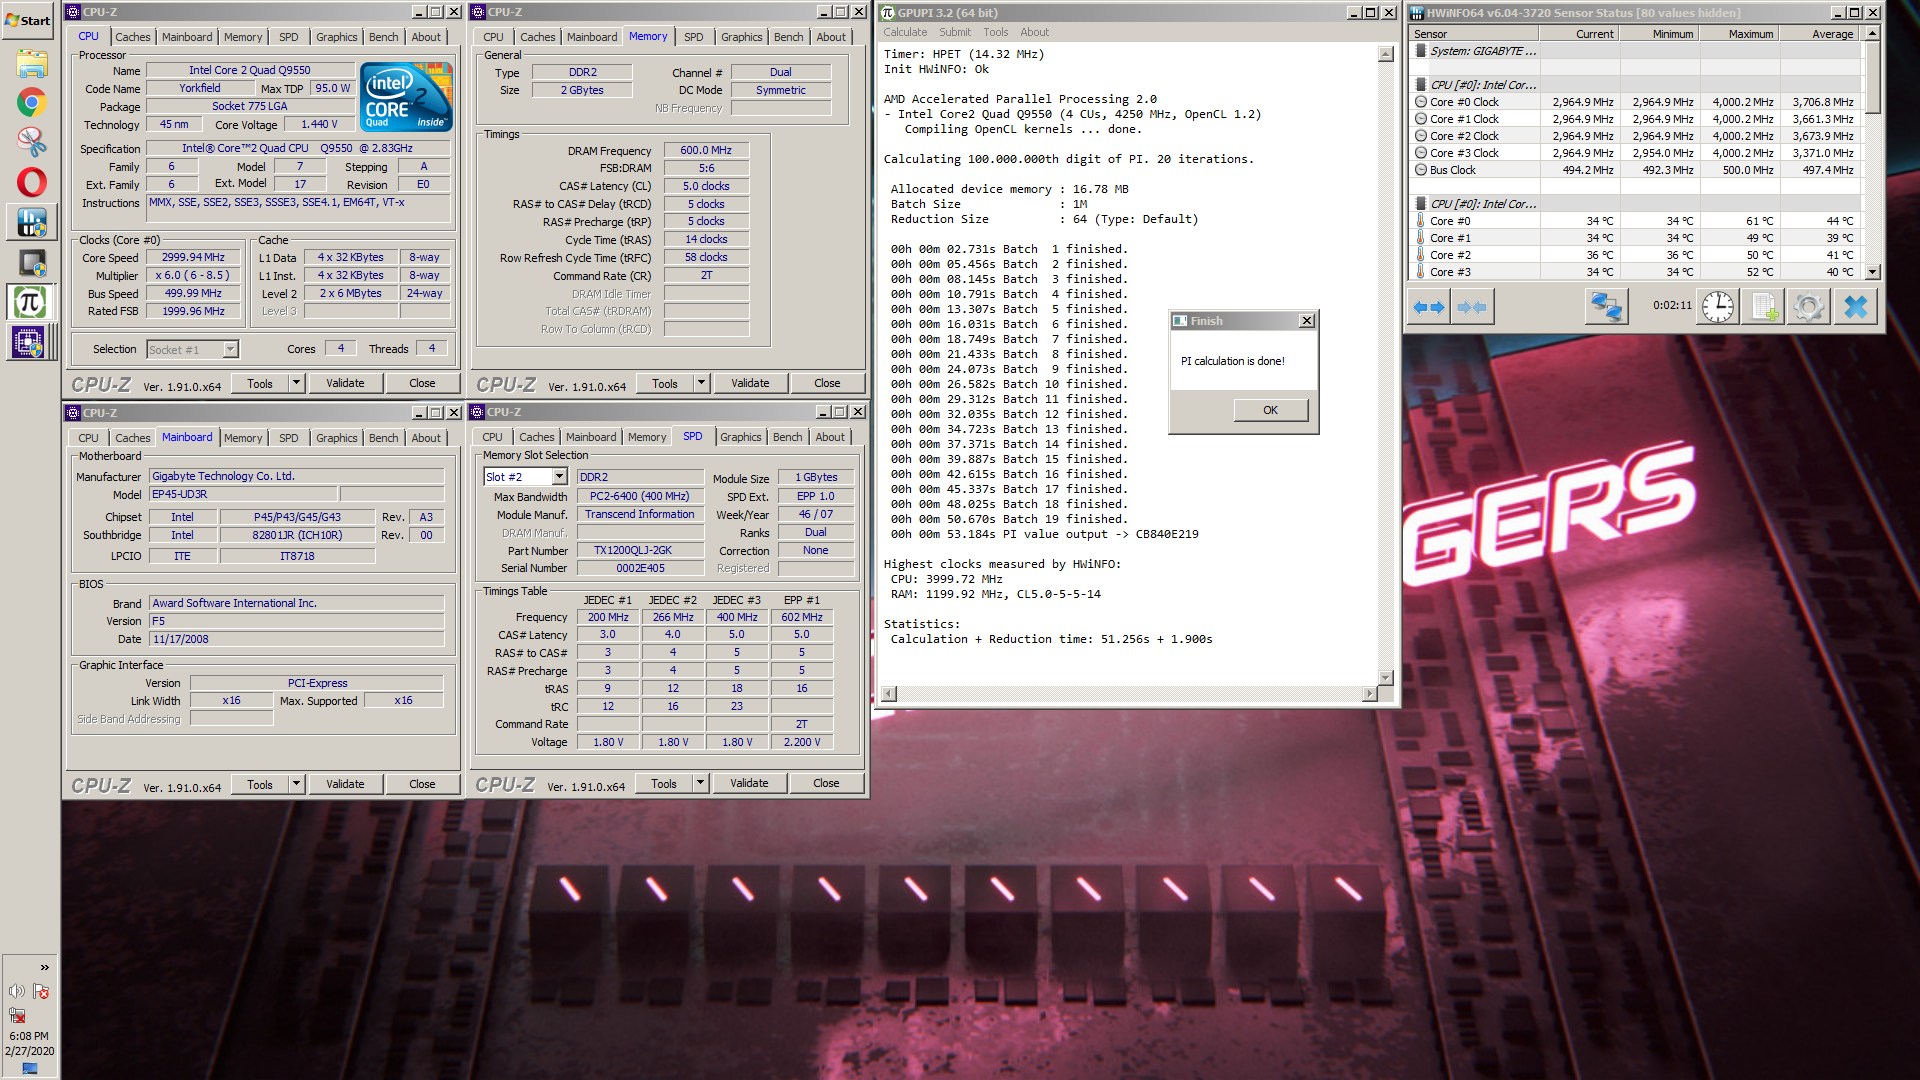
Task: Shrink HWiNFO columns with the inward arrows icon
Action: click(x=1471, y=307)
